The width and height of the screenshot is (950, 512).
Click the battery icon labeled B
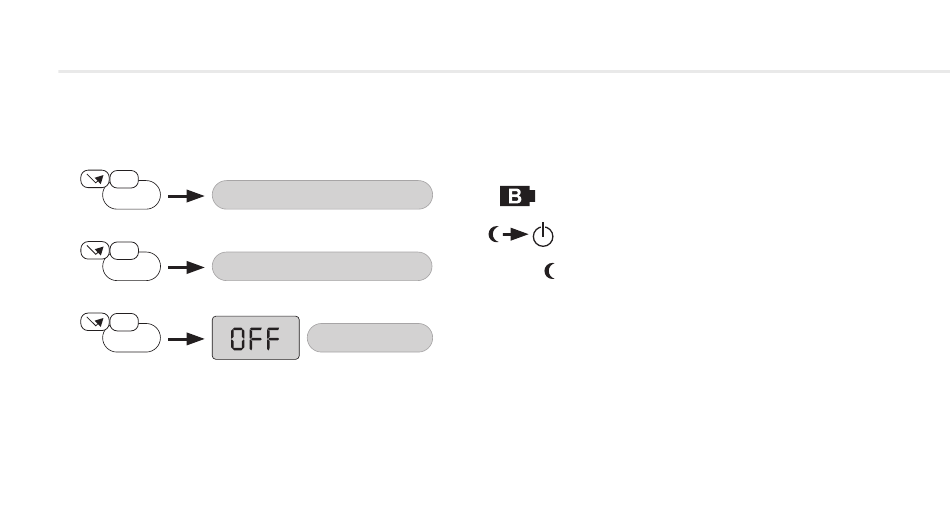click(x=517, y=196)
